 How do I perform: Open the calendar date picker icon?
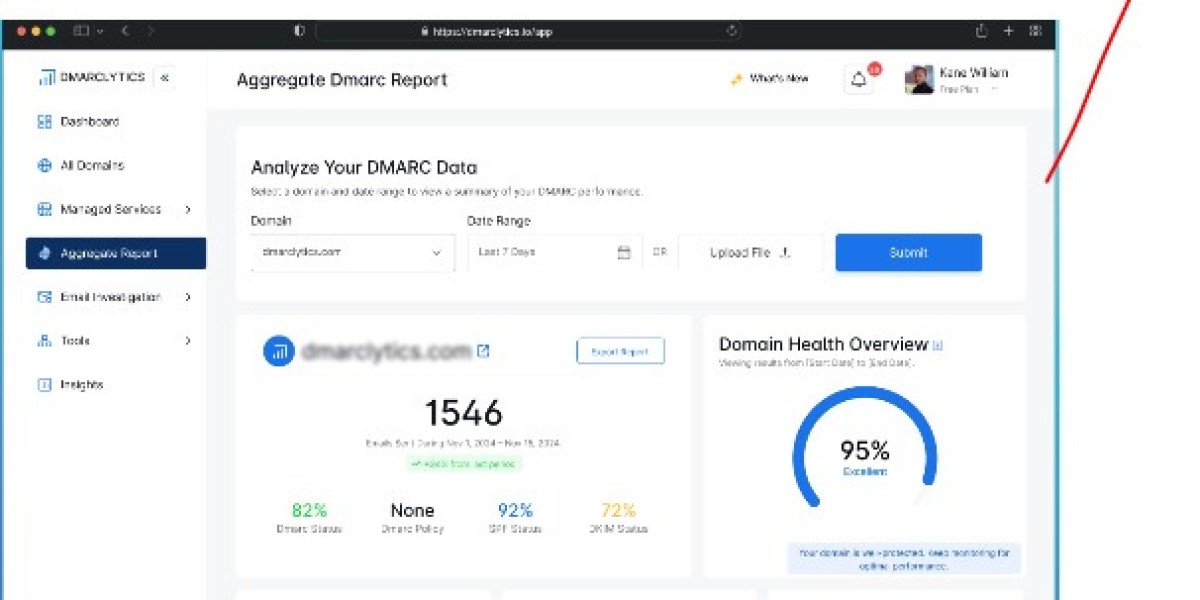[x=624, y=253]
